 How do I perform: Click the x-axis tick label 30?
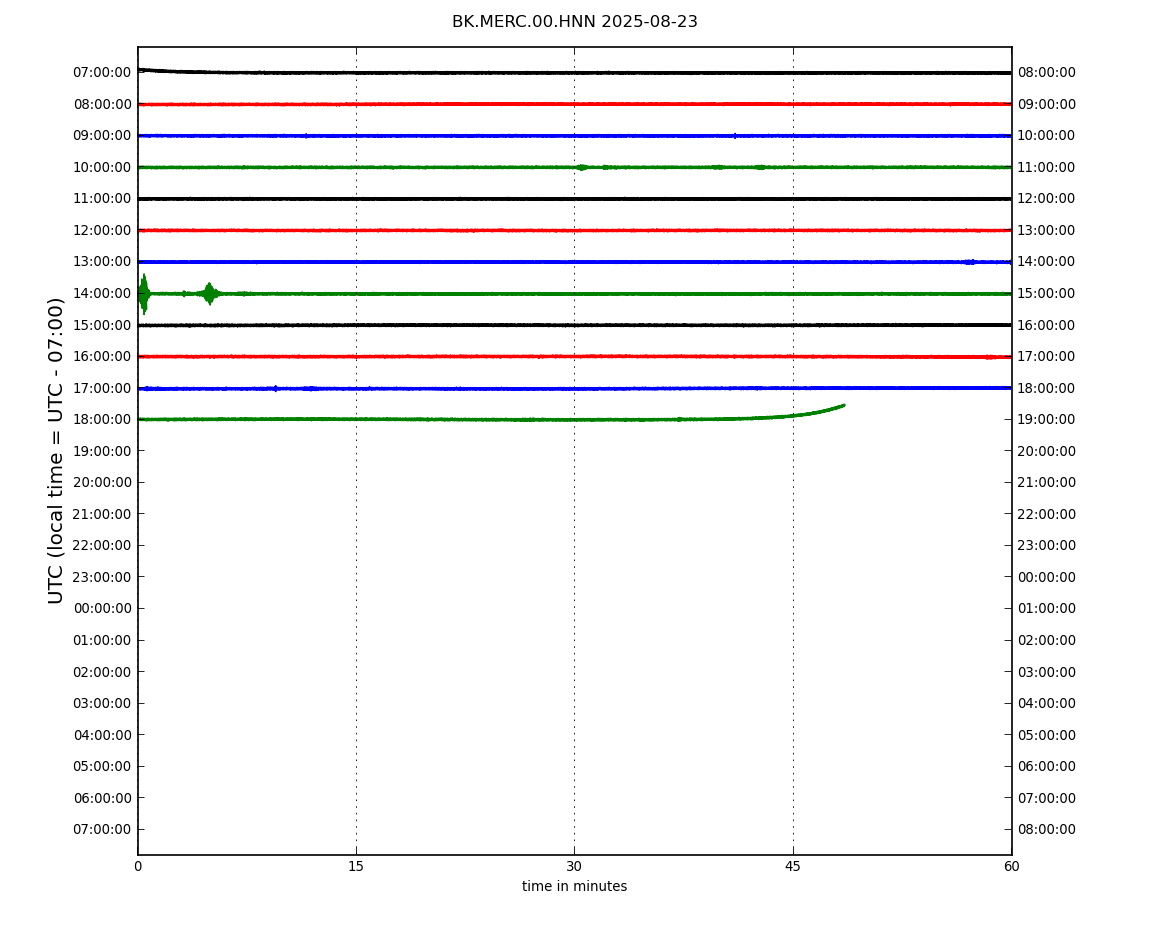[574, 866]
